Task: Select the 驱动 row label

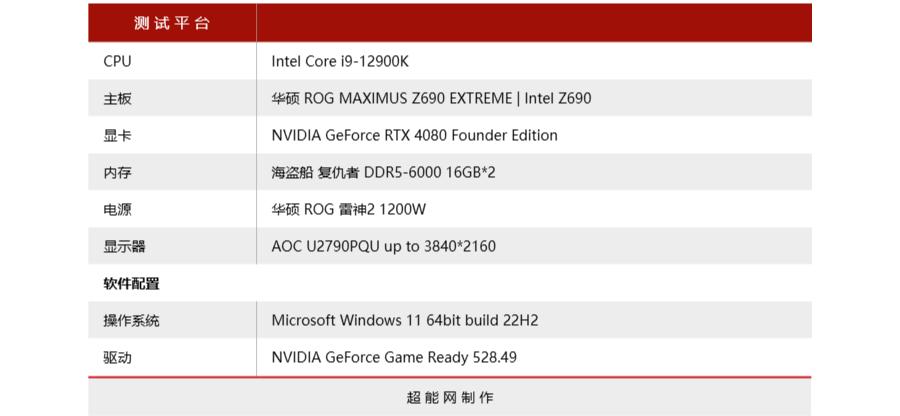Action: click(x=117, y=357)
